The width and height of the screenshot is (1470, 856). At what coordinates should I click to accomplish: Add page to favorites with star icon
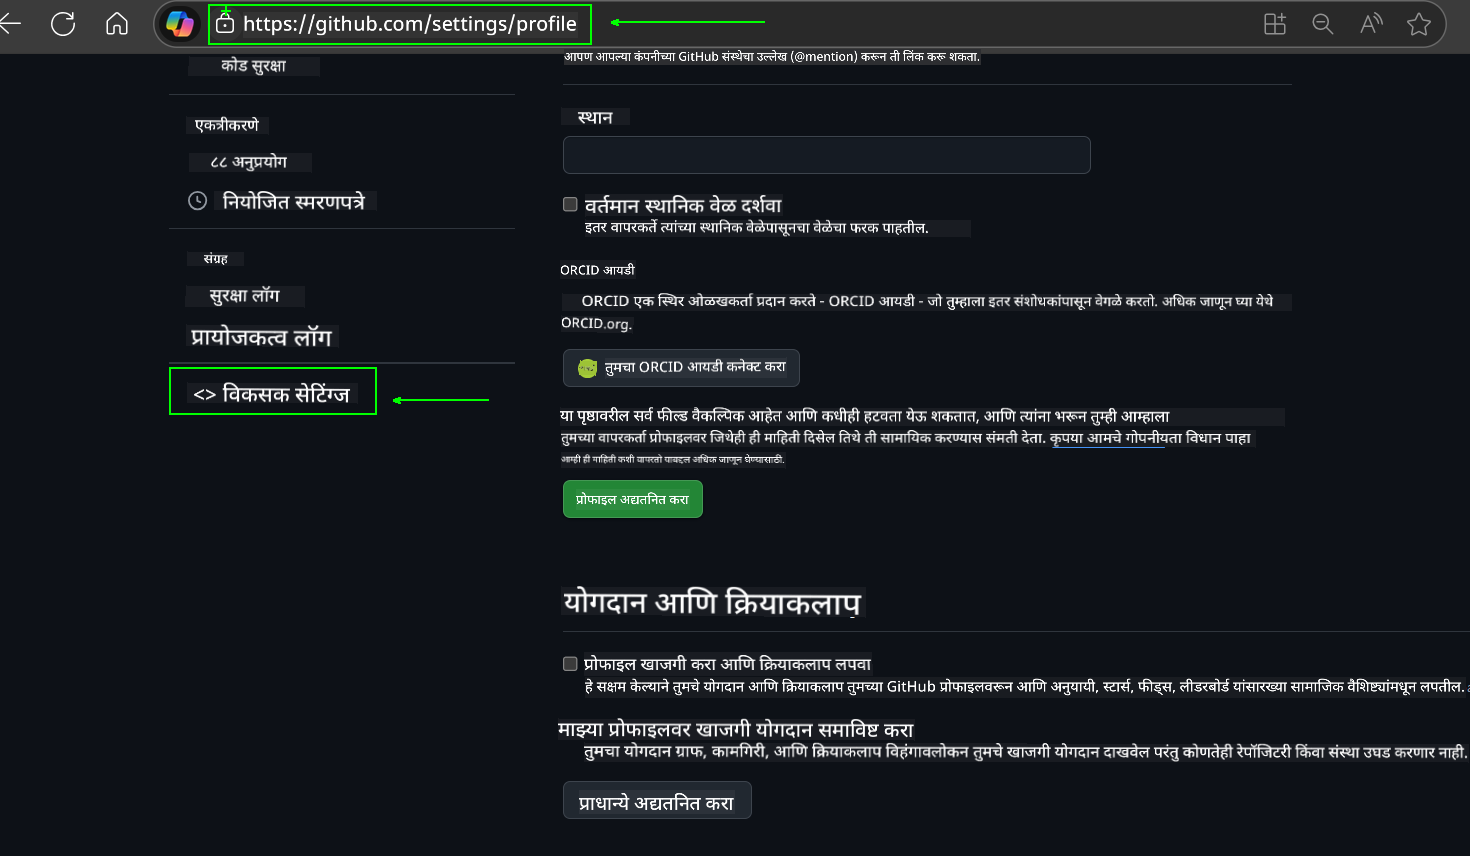[x=1418, y=24]
